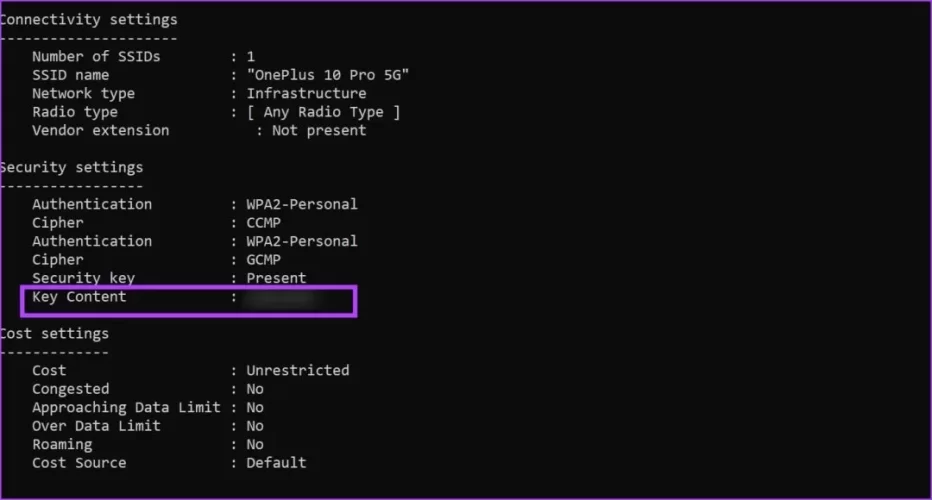This screenshot has width=932, height=500.
Task: Click the "Default" cost source value
Action: (276, 463)
